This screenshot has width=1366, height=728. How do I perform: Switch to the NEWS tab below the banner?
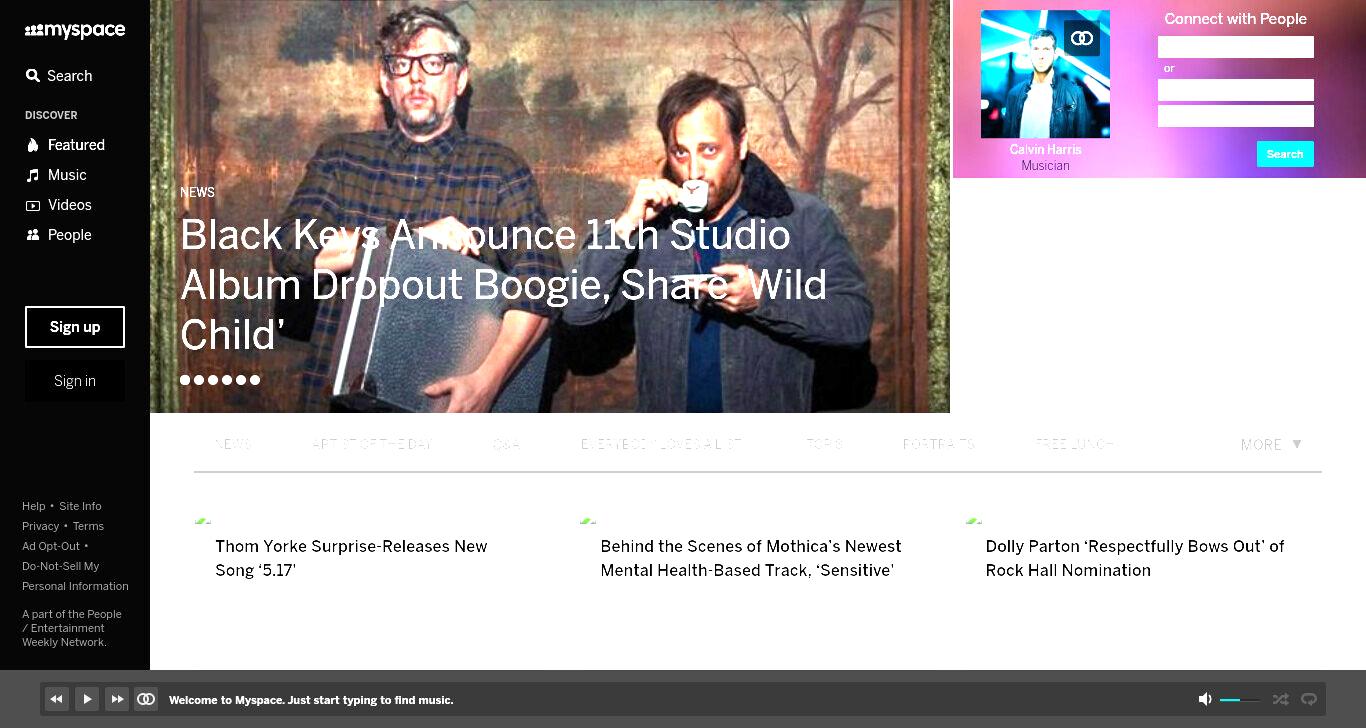coord(233,444)
